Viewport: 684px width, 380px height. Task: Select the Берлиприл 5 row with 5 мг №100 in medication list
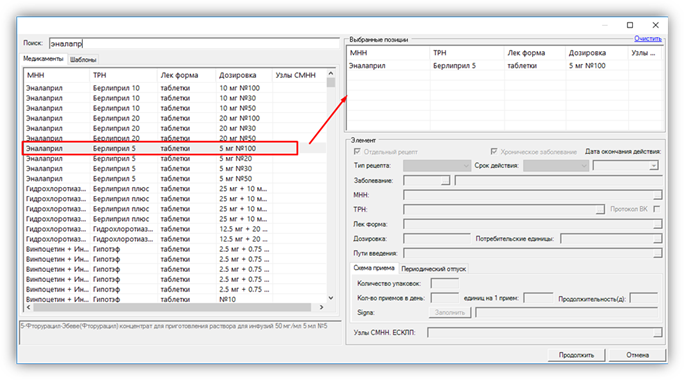pos(175,148)
